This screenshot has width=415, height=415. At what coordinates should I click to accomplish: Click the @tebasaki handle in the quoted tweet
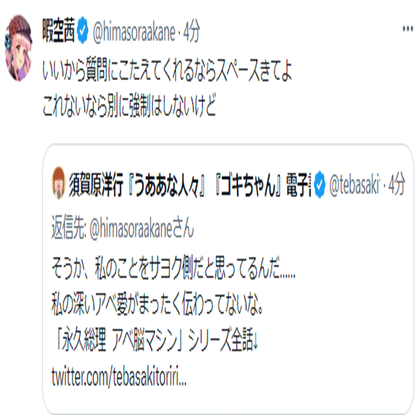[x=355, y=185]
